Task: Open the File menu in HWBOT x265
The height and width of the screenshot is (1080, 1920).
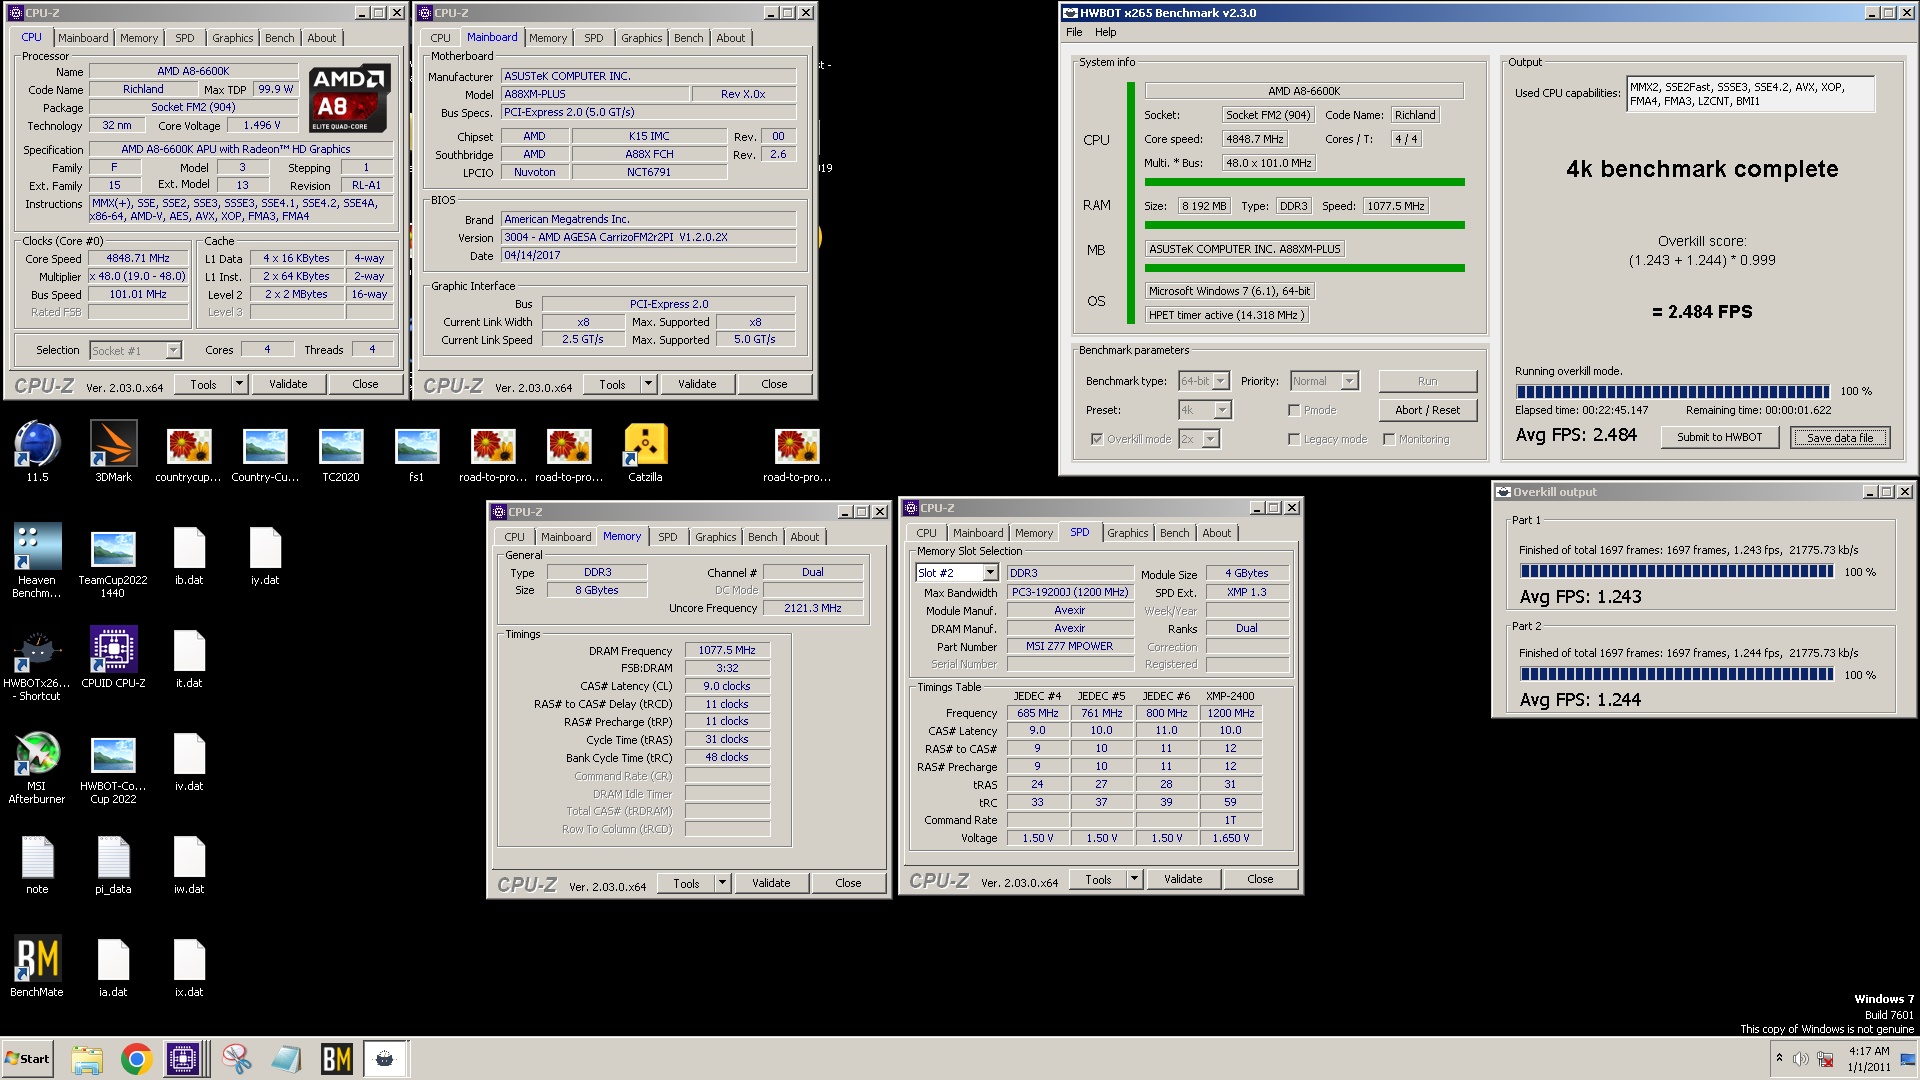Action: (x=1074, y=32)
